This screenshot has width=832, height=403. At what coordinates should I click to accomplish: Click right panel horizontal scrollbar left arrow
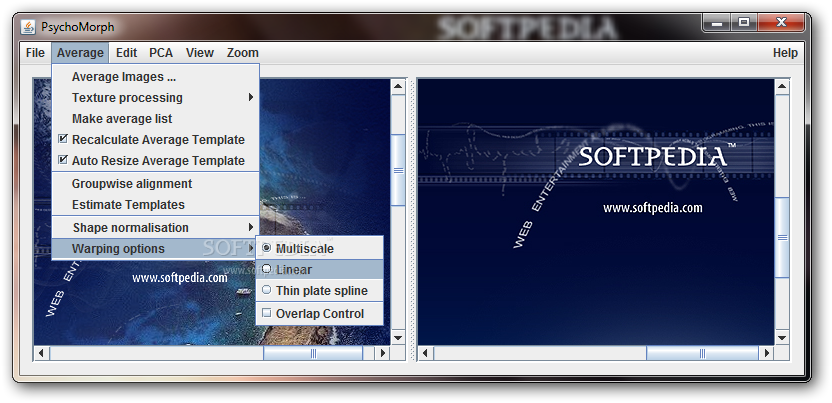click(x=426, y=353)
